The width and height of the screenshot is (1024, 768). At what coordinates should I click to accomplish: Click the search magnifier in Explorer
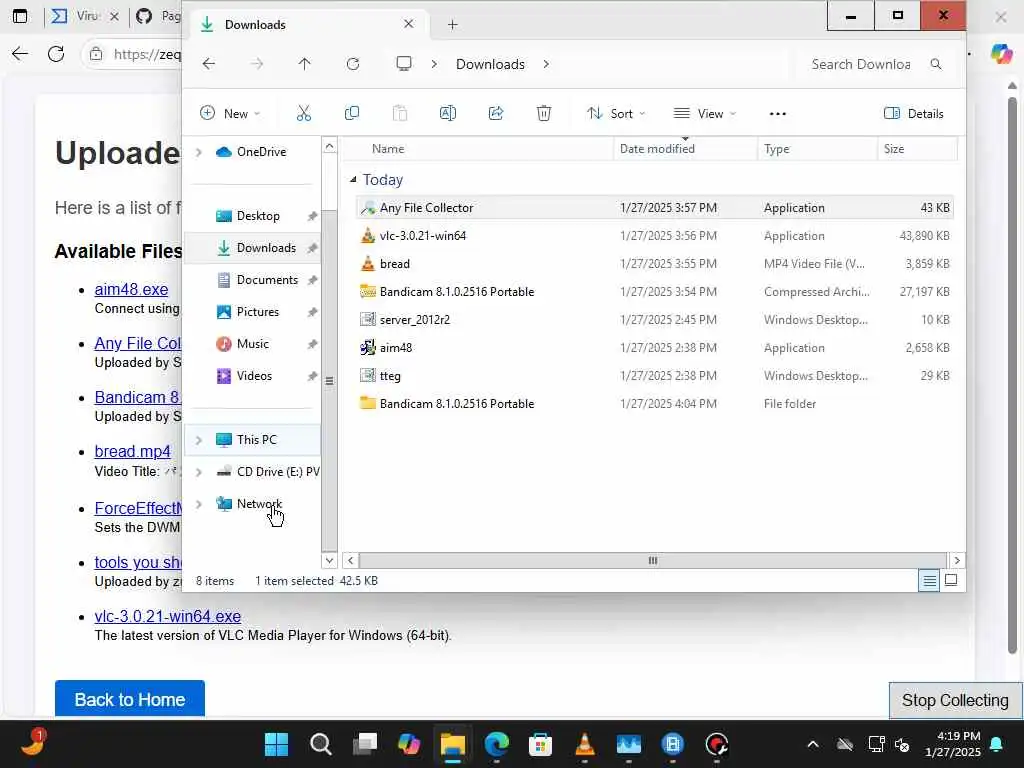pyautogui.click(x=936, y=64)
